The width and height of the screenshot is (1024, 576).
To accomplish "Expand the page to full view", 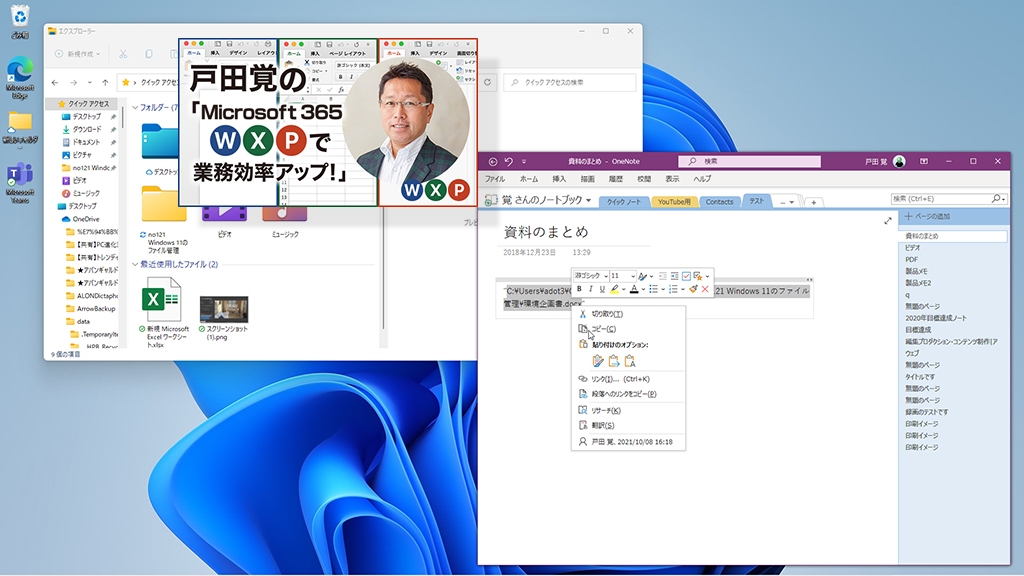I will 888,221.
